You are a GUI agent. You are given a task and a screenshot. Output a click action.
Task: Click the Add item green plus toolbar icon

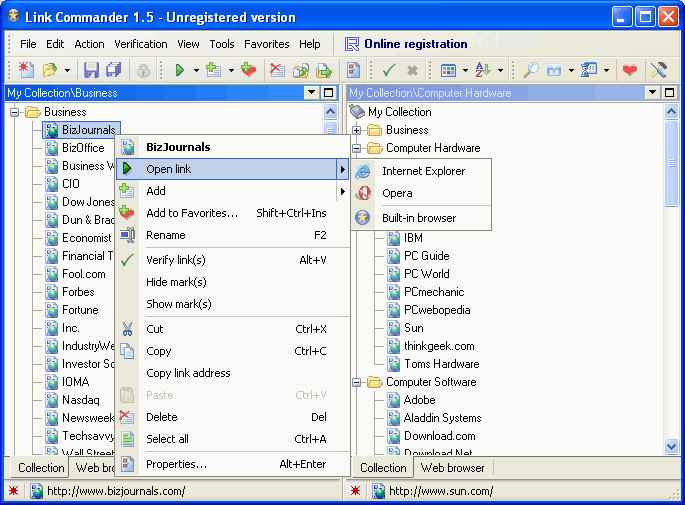pos(213,70)
